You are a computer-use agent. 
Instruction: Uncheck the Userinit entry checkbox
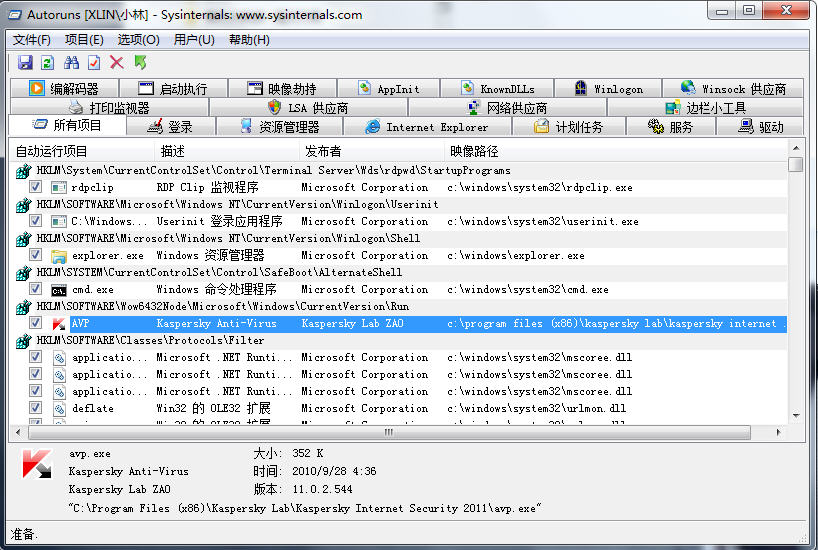[x=35, y=220]
